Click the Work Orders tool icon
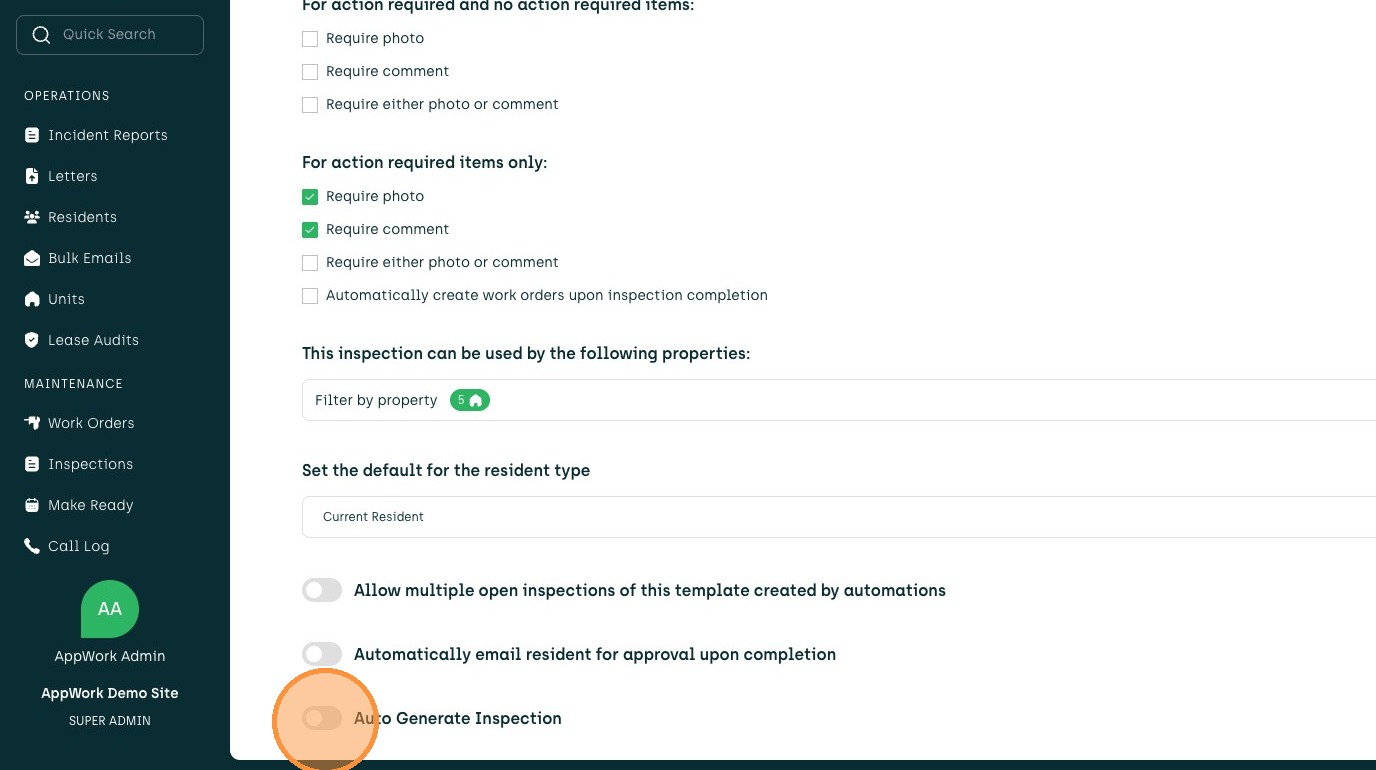 [32, 423]
